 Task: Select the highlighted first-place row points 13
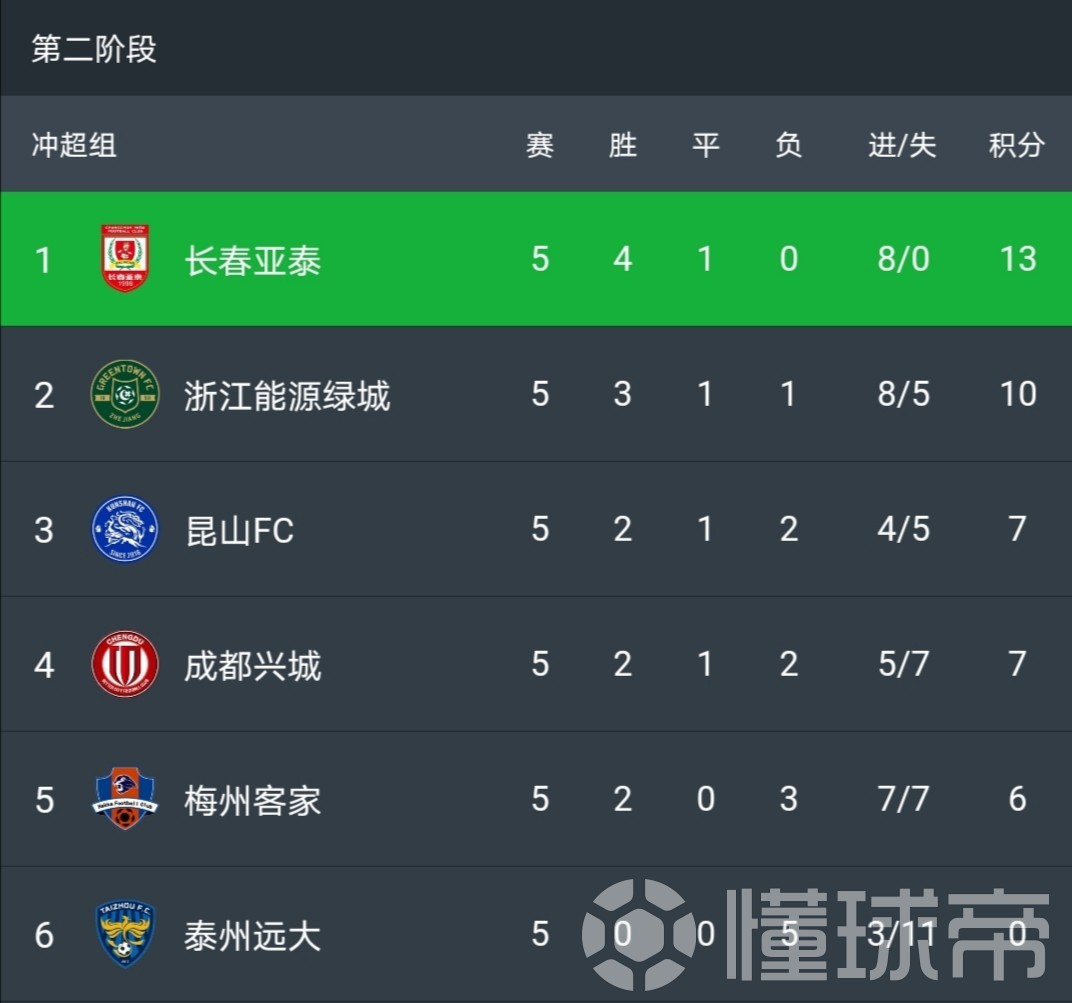pyautogui.click(x=1018, y=259)
